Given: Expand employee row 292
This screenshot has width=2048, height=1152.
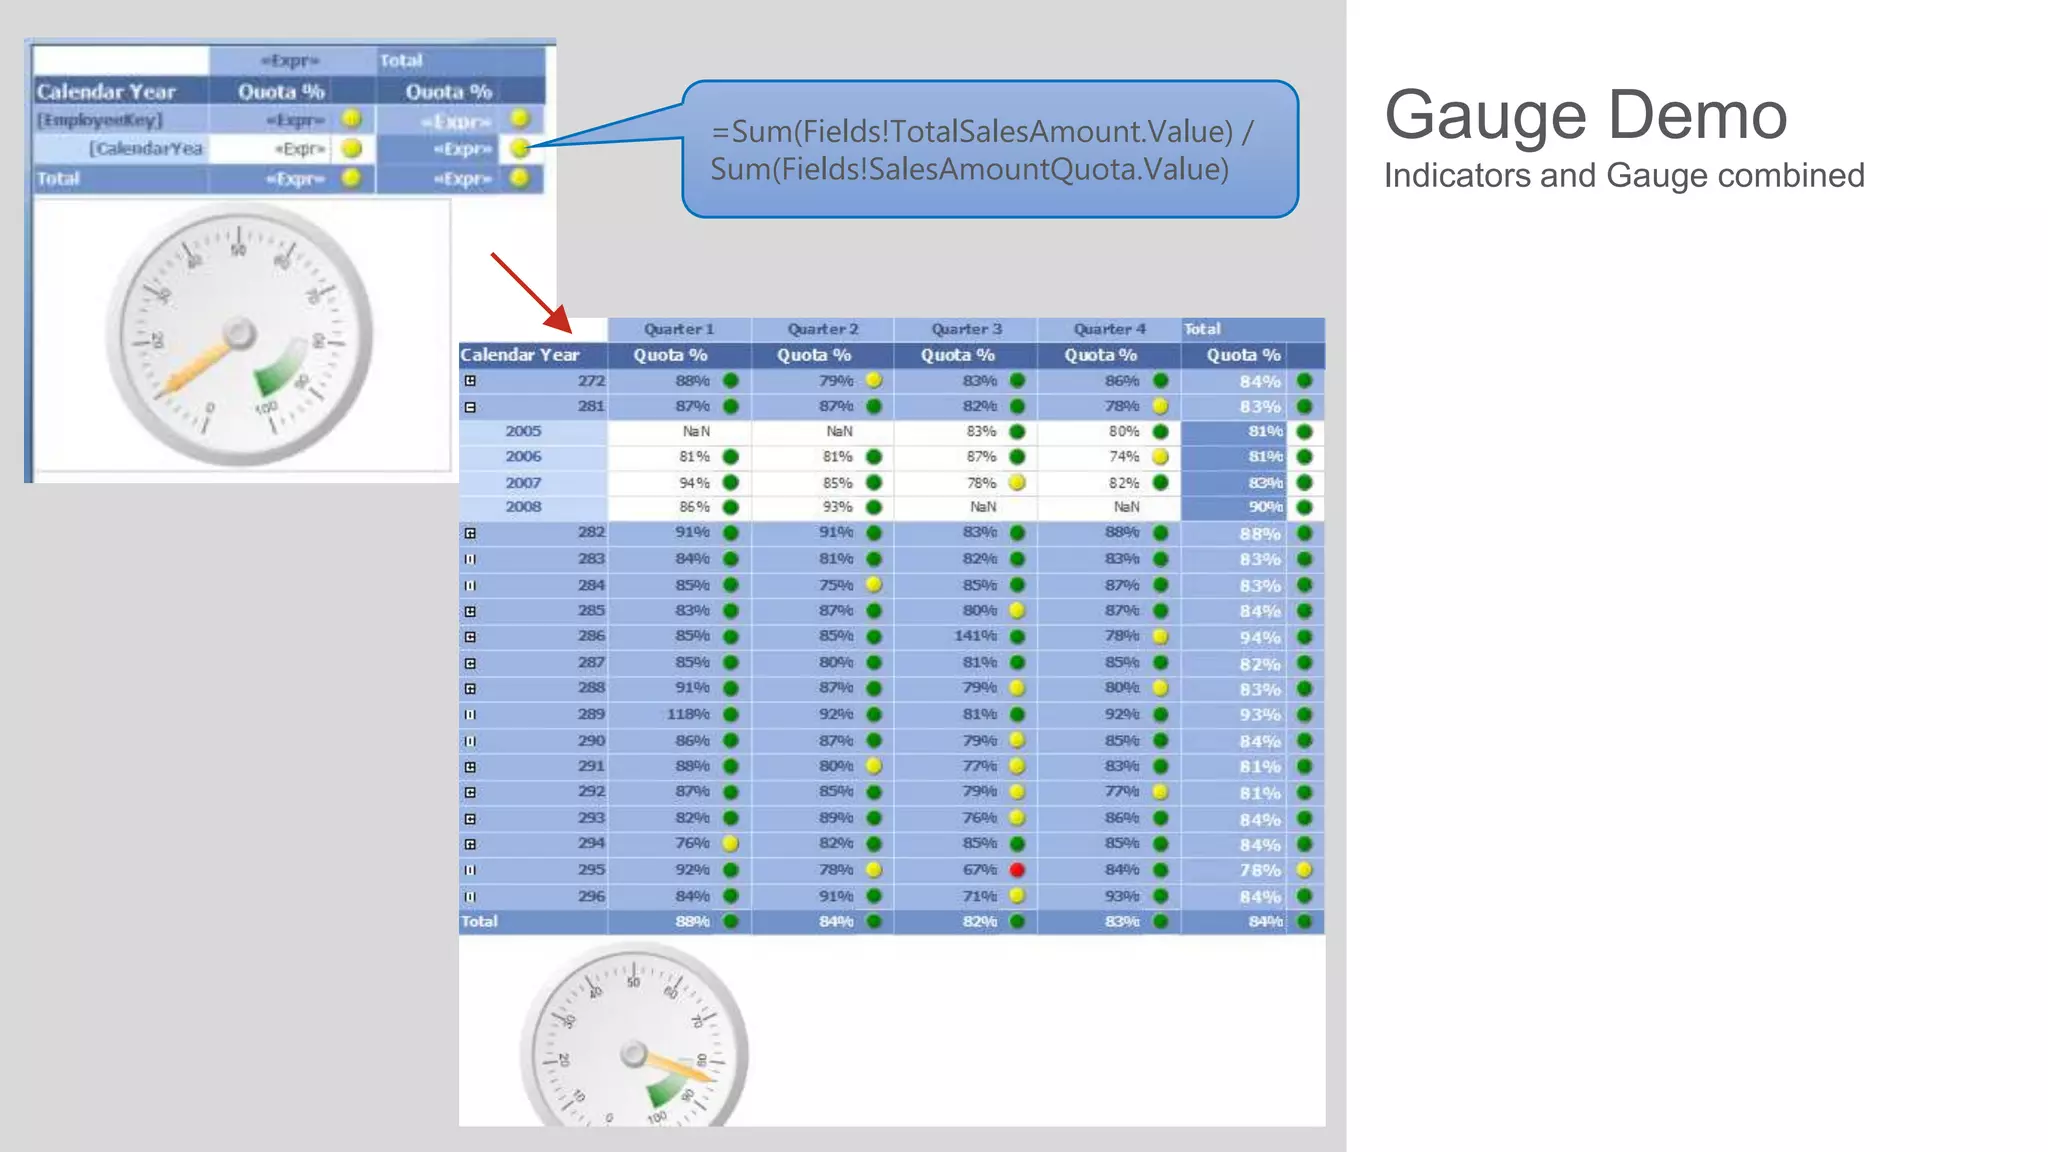Looking at the screenshot, I should pyautogui.click(x=470, y=793).
